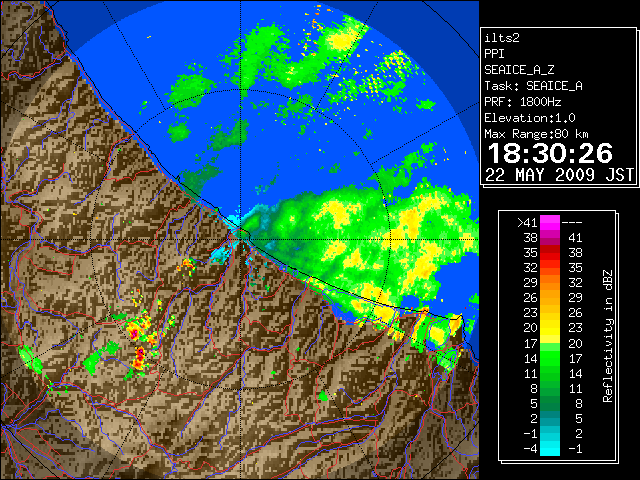Click the "Elevation:1.0" text
This screenshot has width=640, height=480.
530,118
